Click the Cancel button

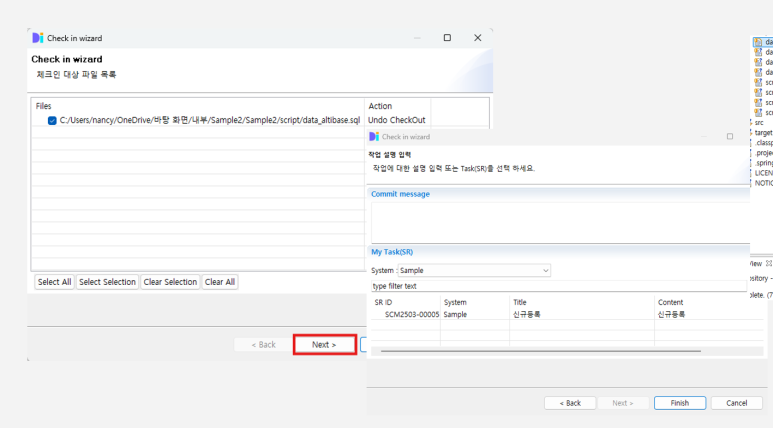(737, 403)
